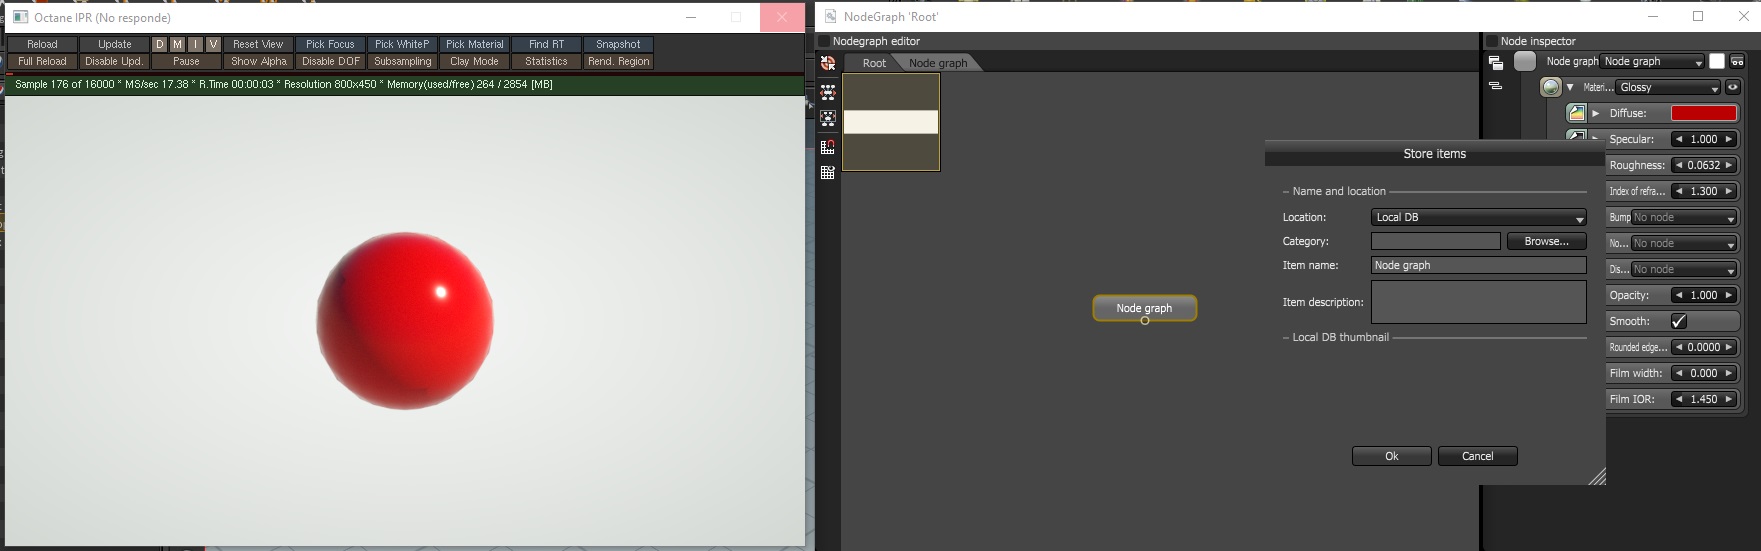Open the Location dropdown showing Local DB

(x=1479, y=217)
